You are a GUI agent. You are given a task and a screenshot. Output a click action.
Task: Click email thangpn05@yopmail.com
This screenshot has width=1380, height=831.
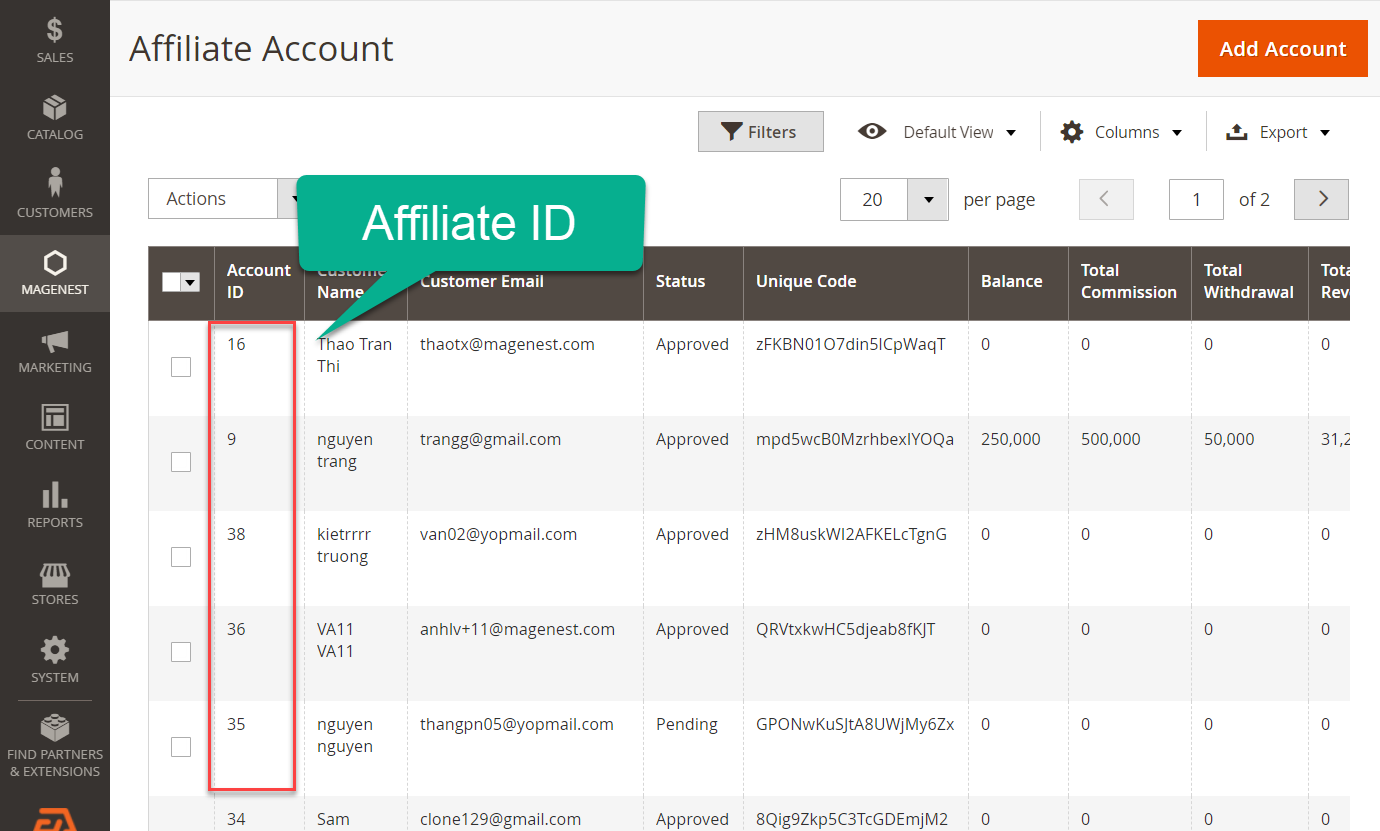tap(517, 724)
